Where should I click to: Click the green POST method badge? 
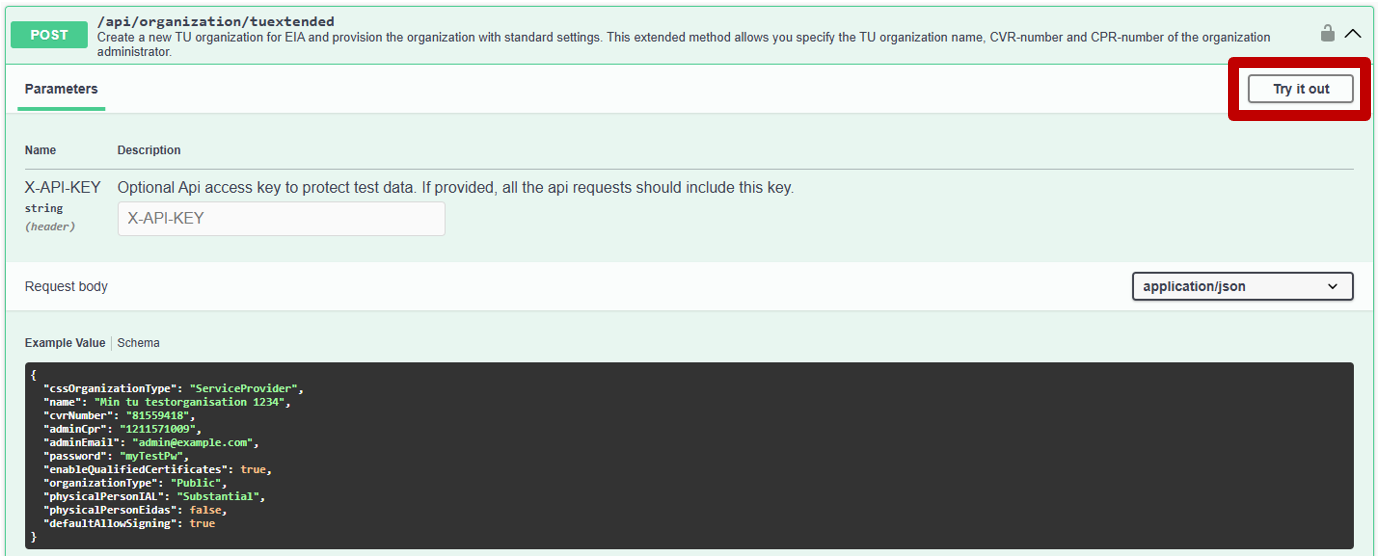[49, 35]
